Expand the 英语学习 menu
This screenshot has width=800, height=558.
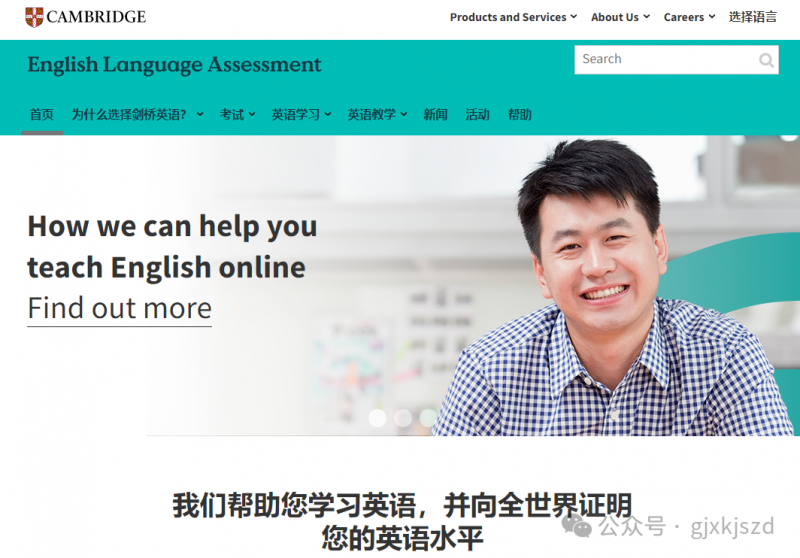301,114
